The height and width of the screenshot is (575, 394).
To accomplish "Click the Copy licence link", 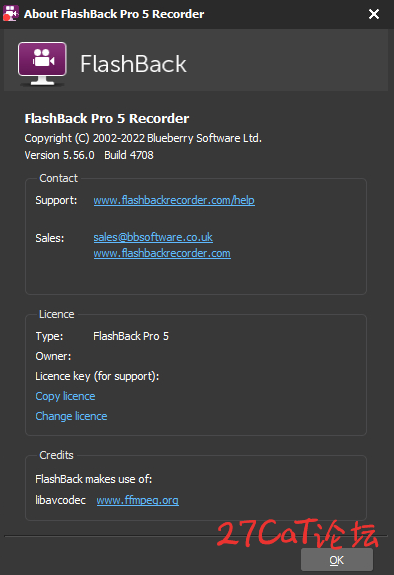I will [65, 396].
